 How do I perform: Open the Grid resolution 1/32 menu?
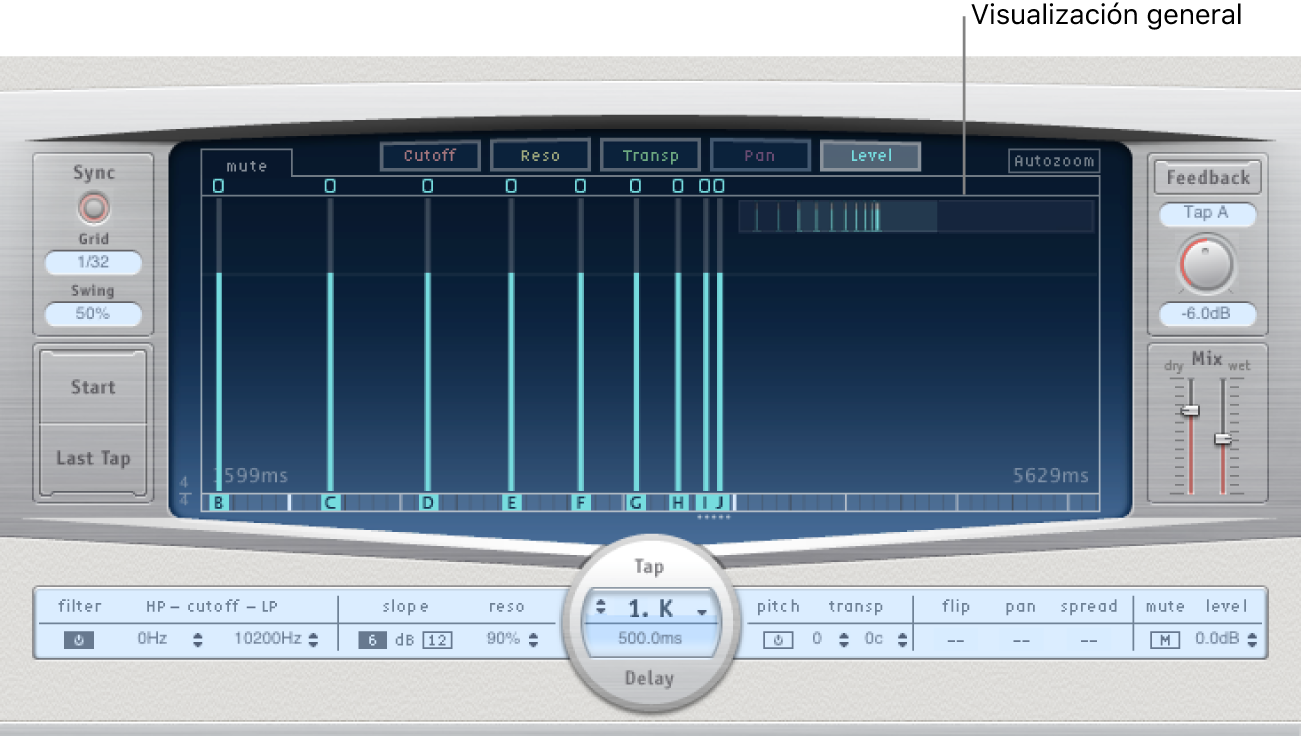point(93,263)
